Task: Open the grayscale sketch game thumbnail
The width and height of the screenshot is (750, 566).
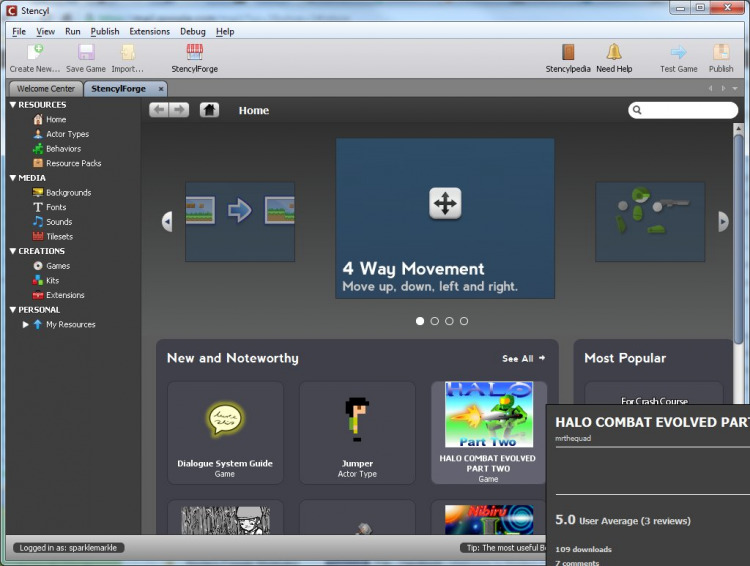Action: click(x=225, y=520)
